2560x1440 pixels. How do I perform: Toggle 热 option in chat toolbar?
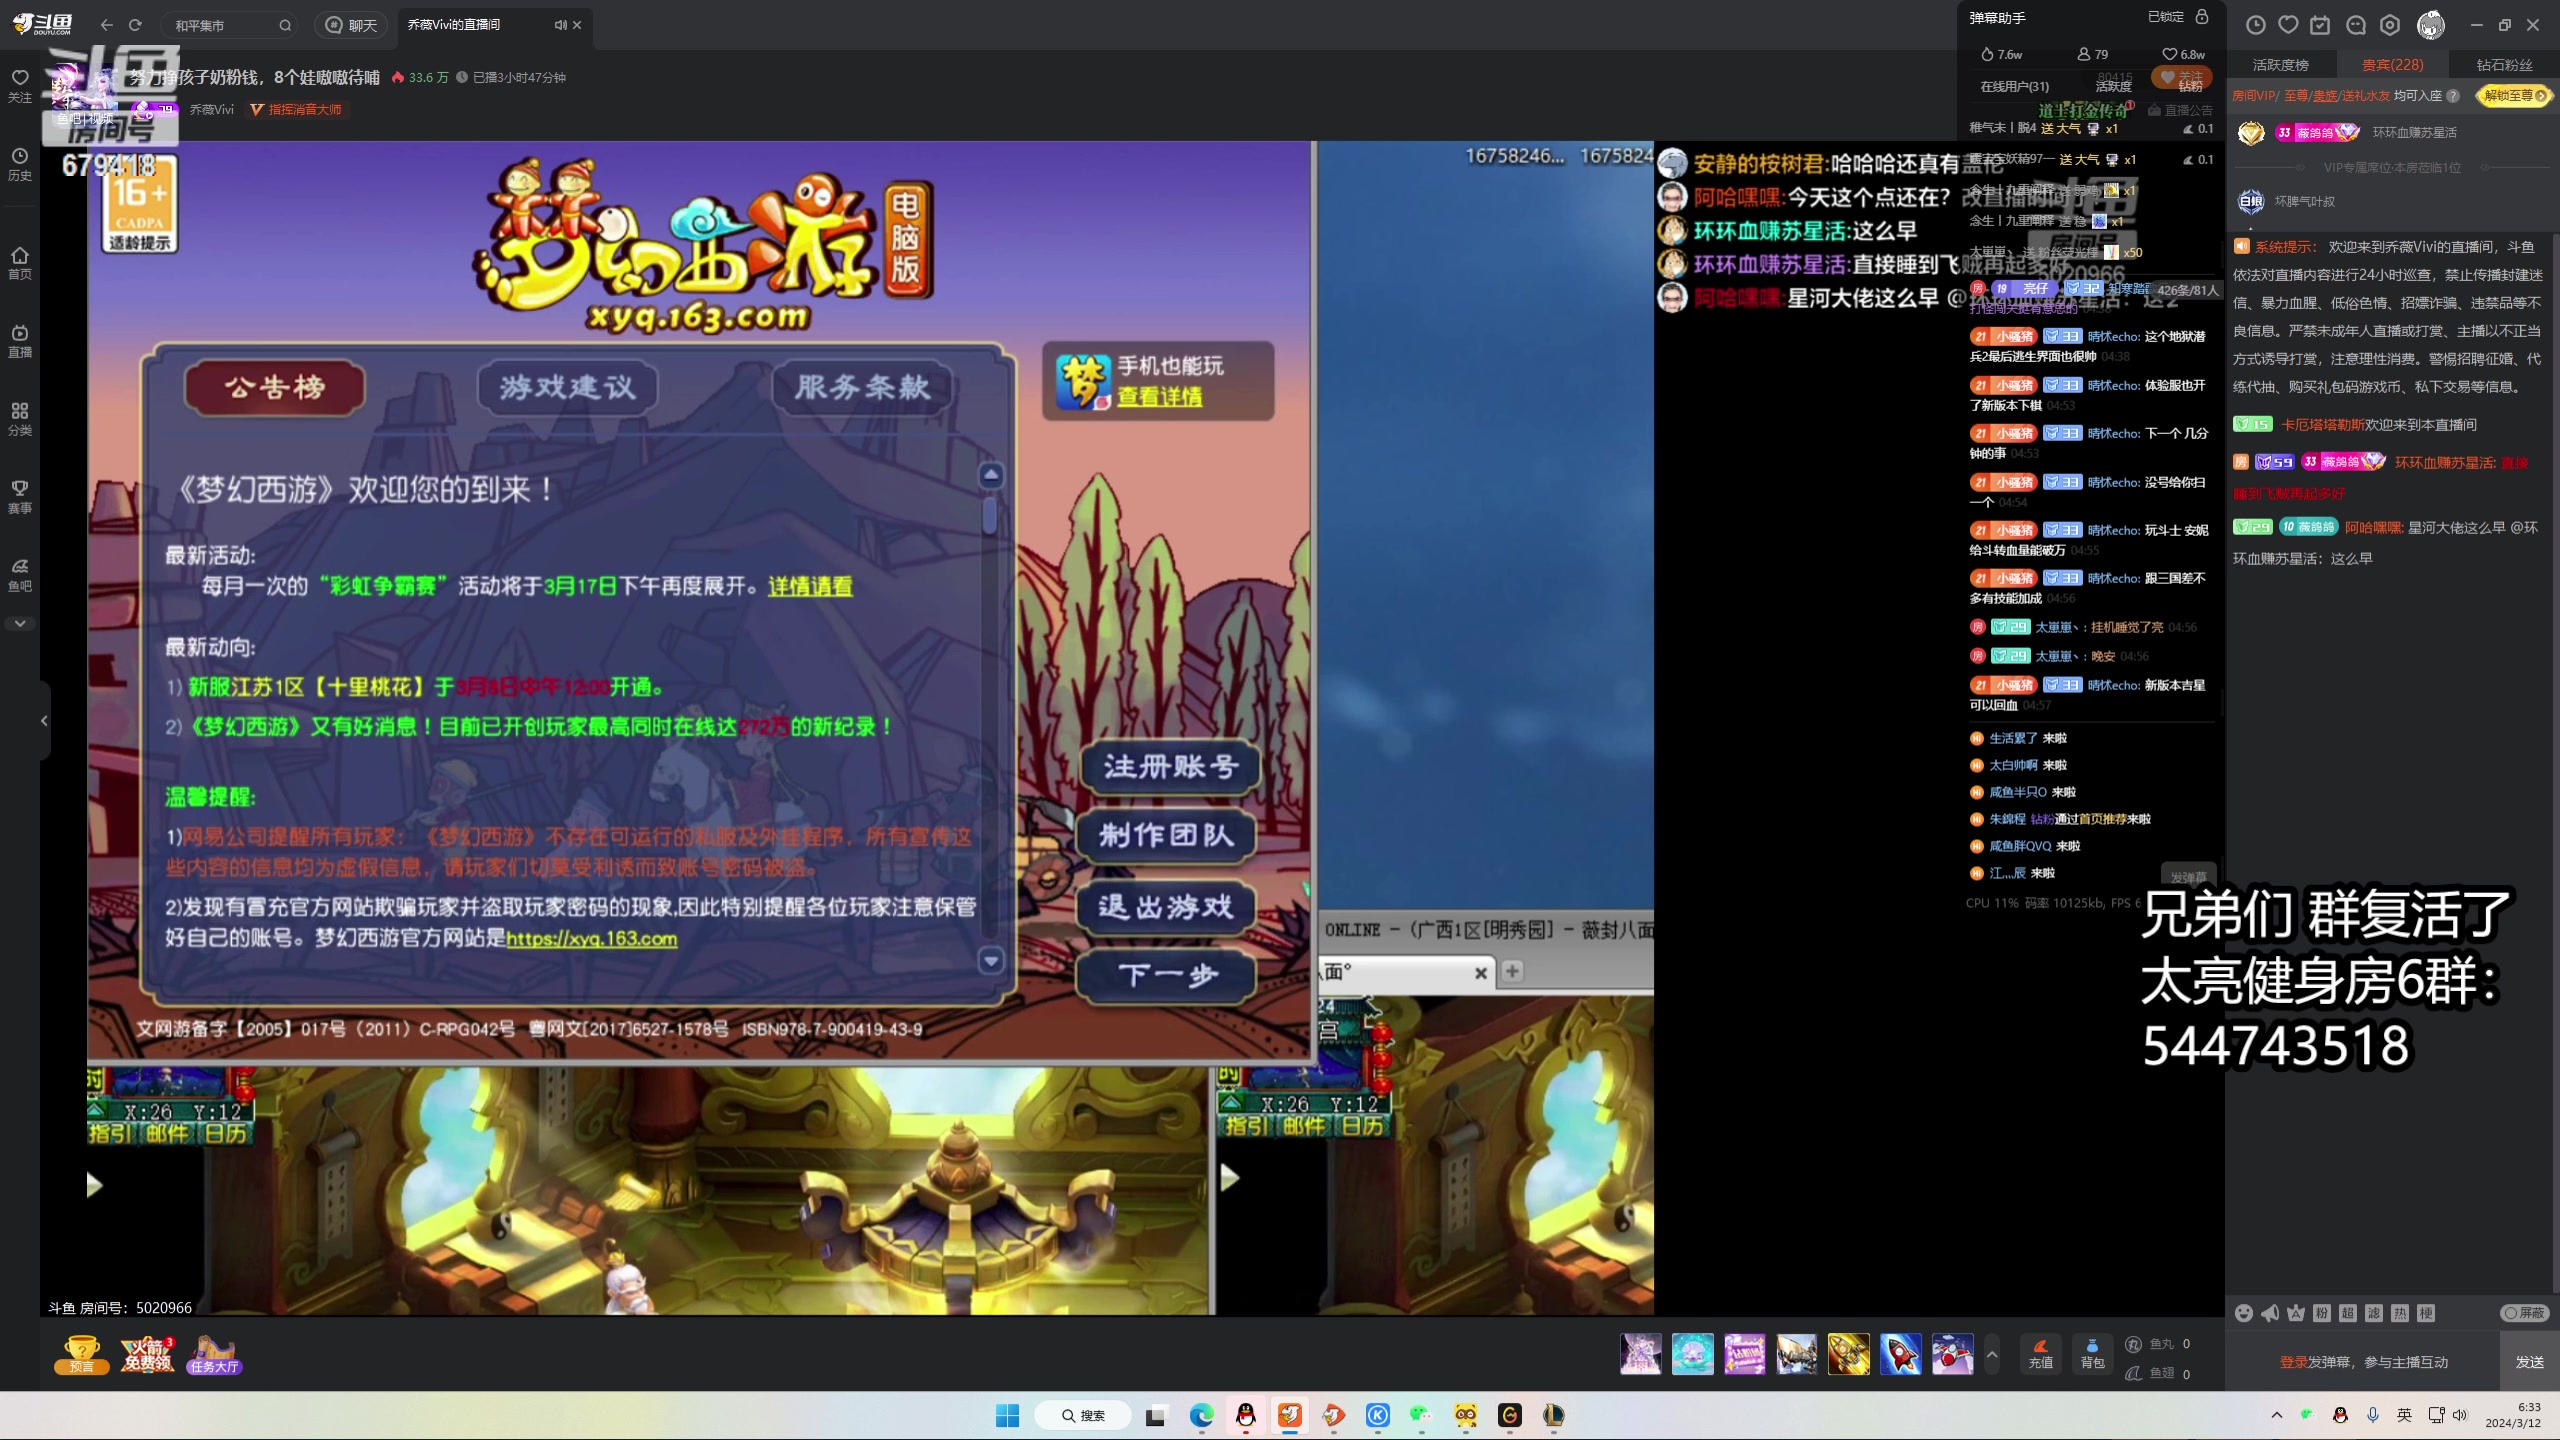coord(2400,1313)
